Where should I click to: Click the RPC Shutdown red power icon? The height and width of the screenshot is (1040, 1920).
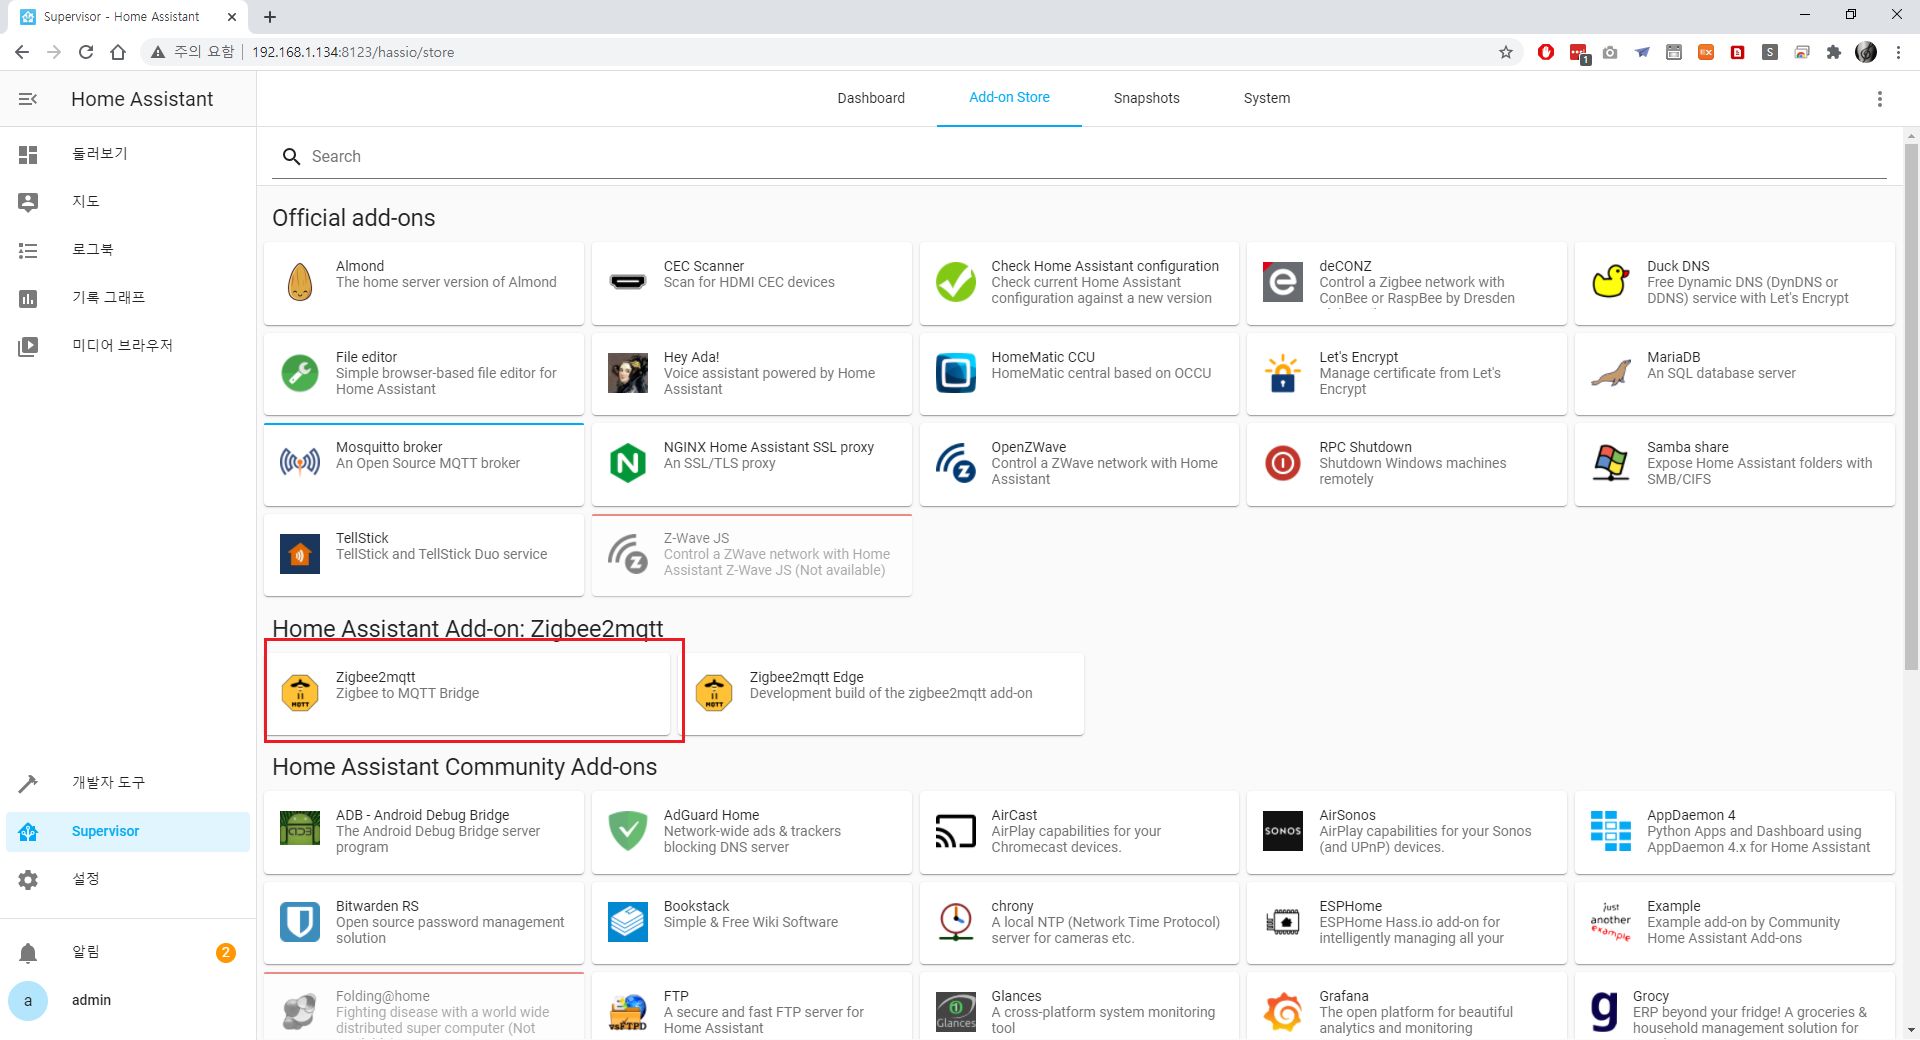tap(1283, 463)
